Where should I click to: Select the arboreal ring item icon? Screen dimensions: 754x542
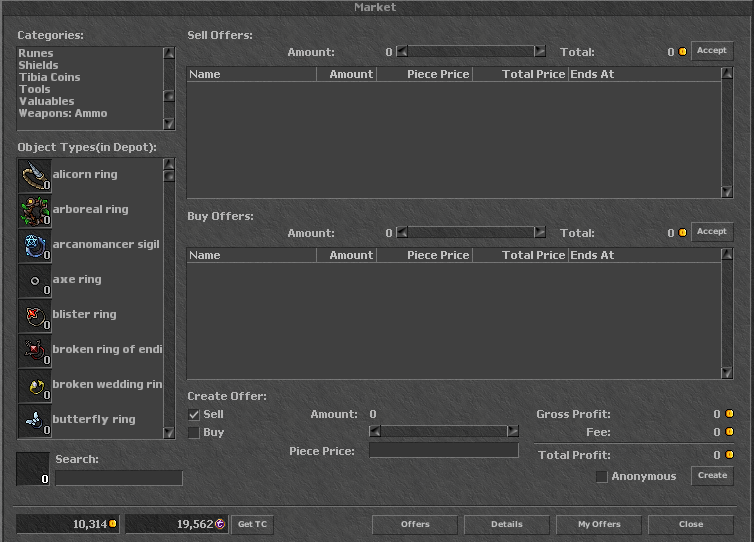coord(35,211)
